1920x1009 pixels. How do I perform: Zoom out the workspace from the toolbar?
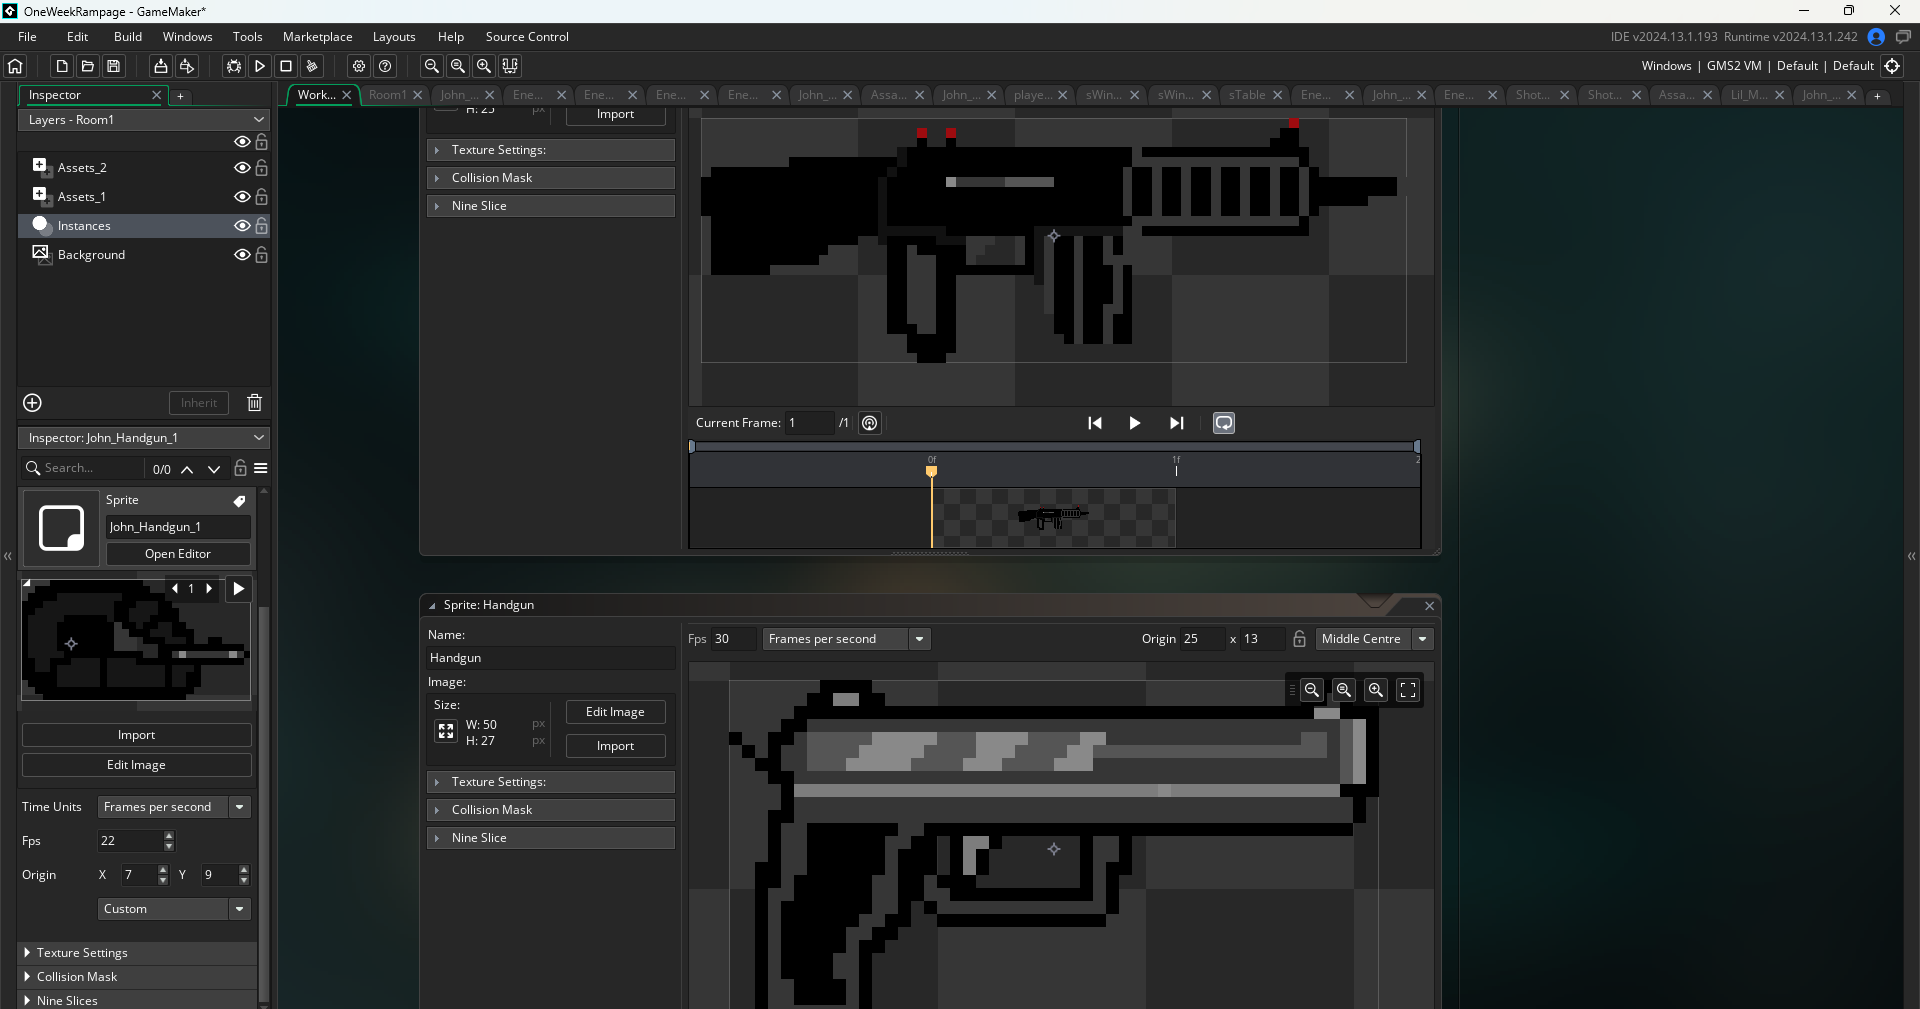[x=432, y=66]
